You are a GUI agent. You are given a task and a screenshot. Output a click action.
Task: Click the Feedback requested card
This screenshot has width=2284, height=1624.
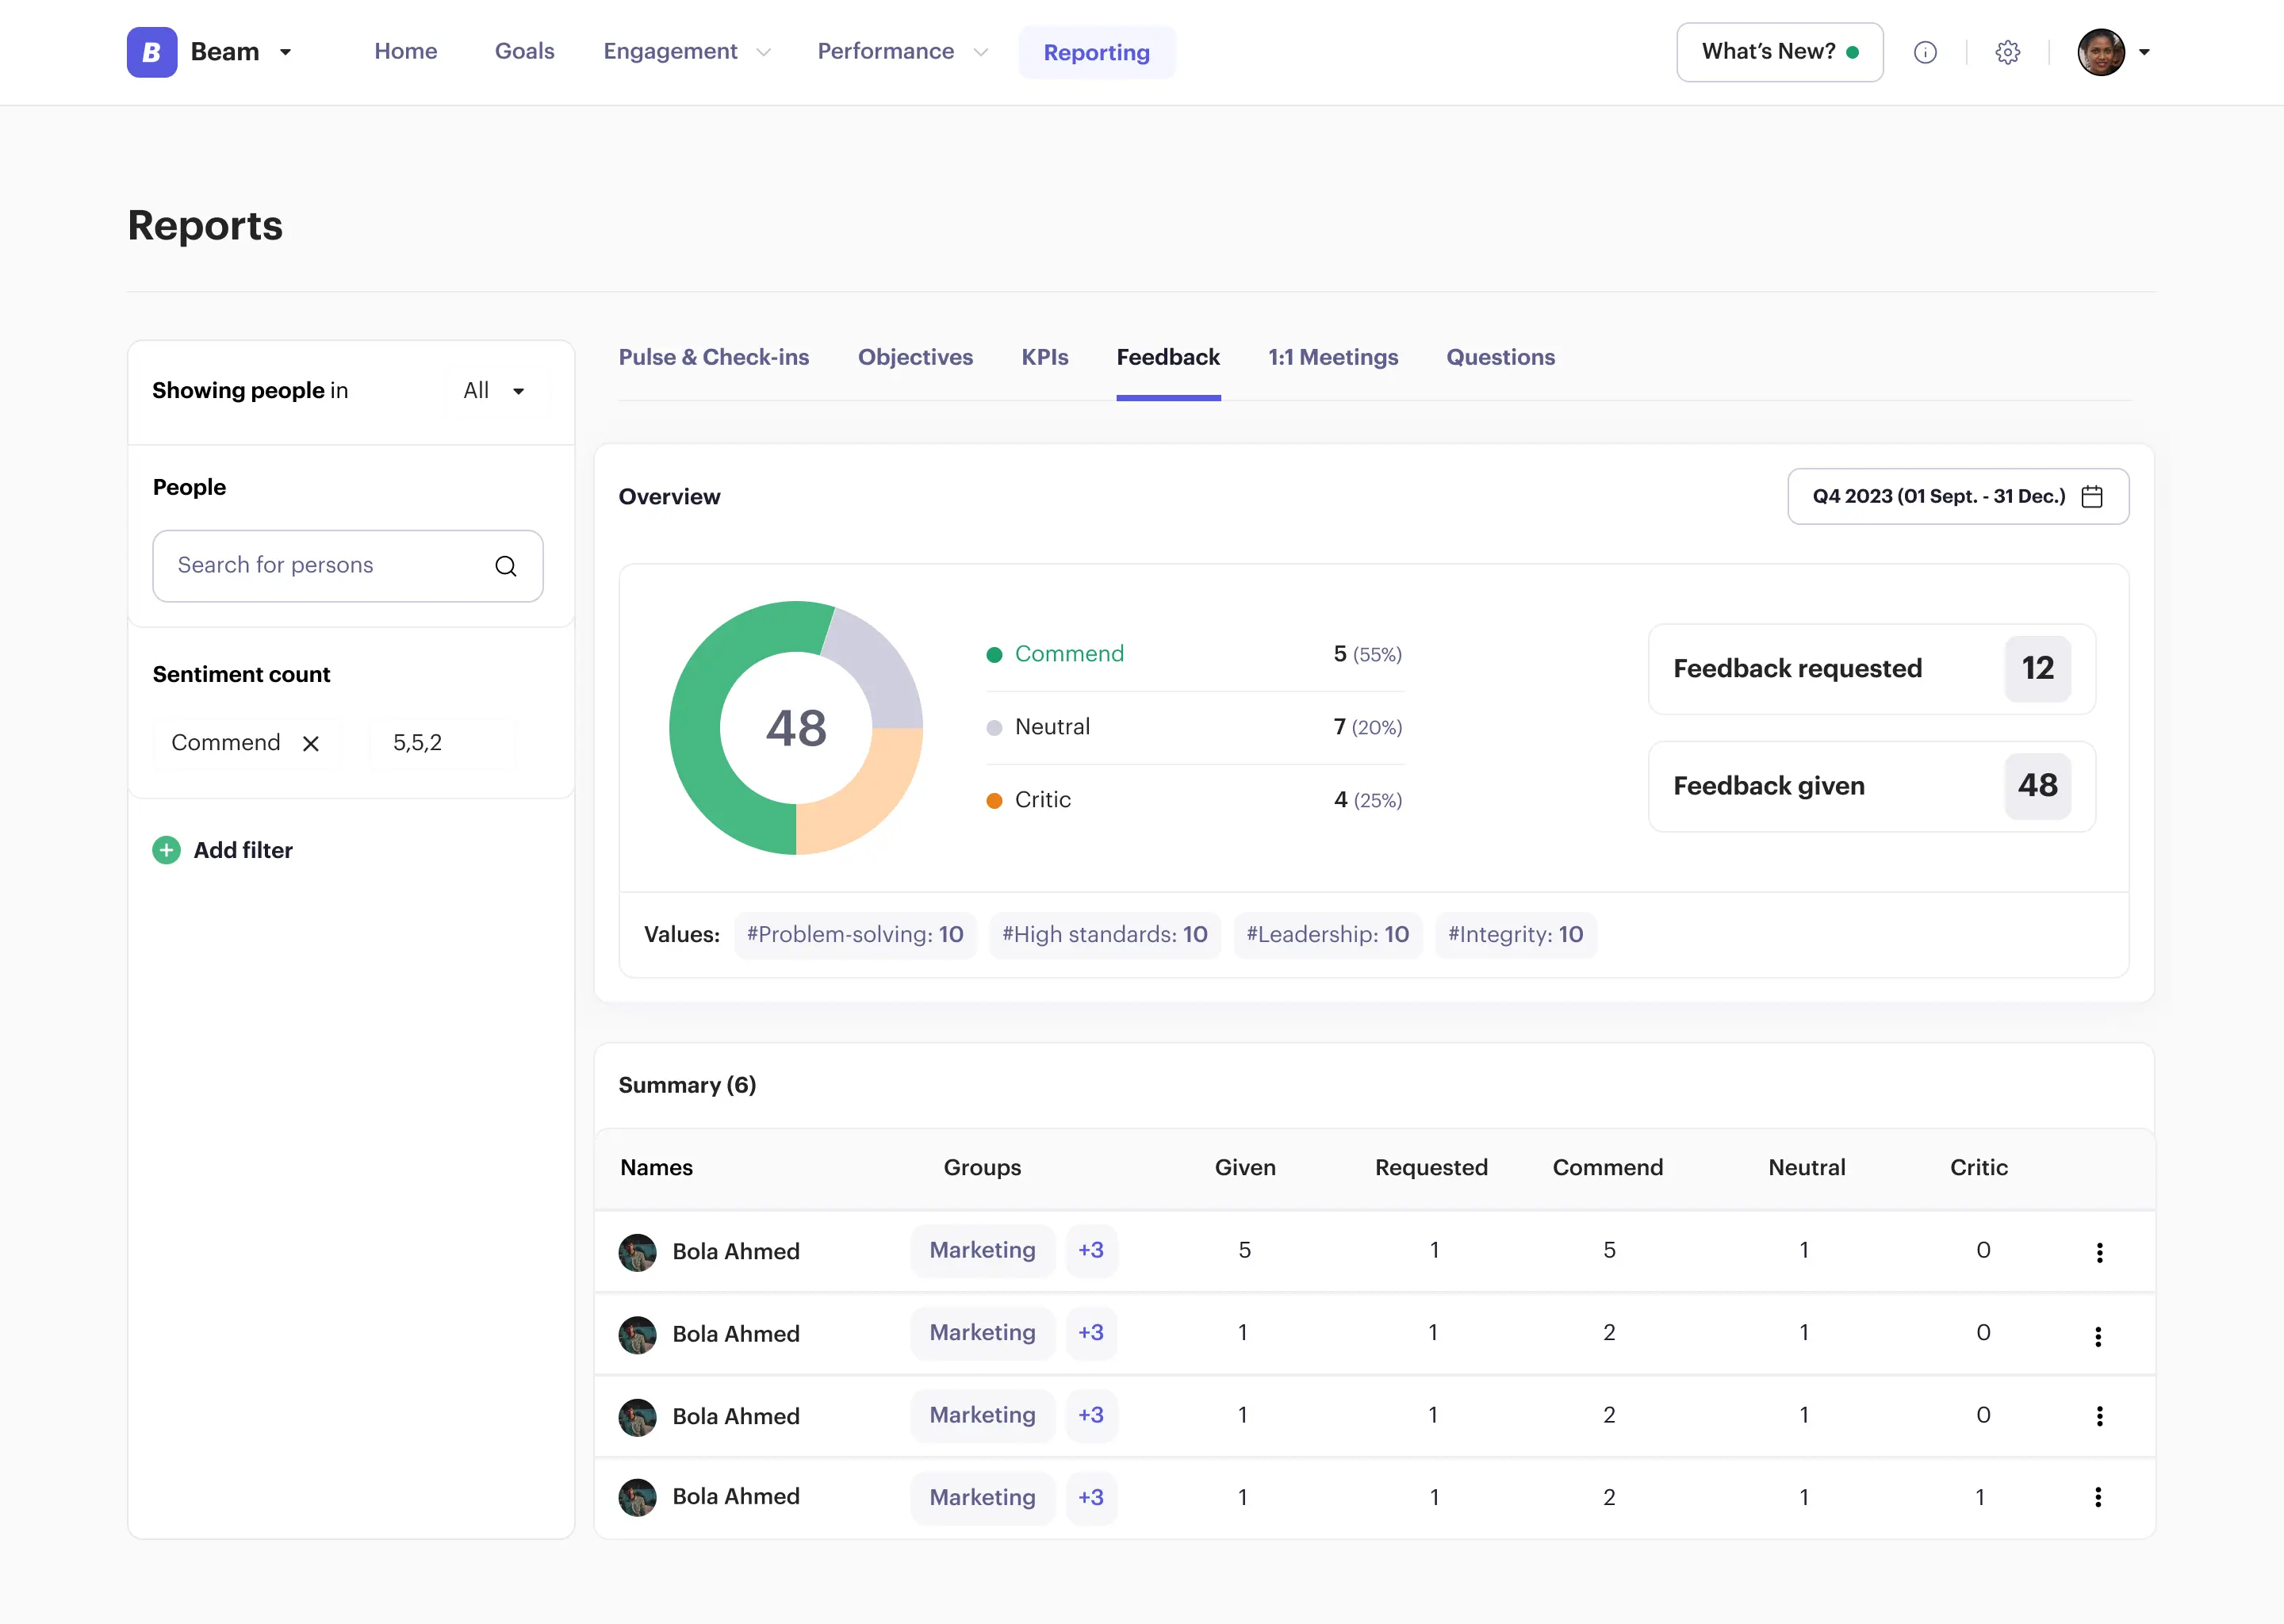pos(1871,669)
